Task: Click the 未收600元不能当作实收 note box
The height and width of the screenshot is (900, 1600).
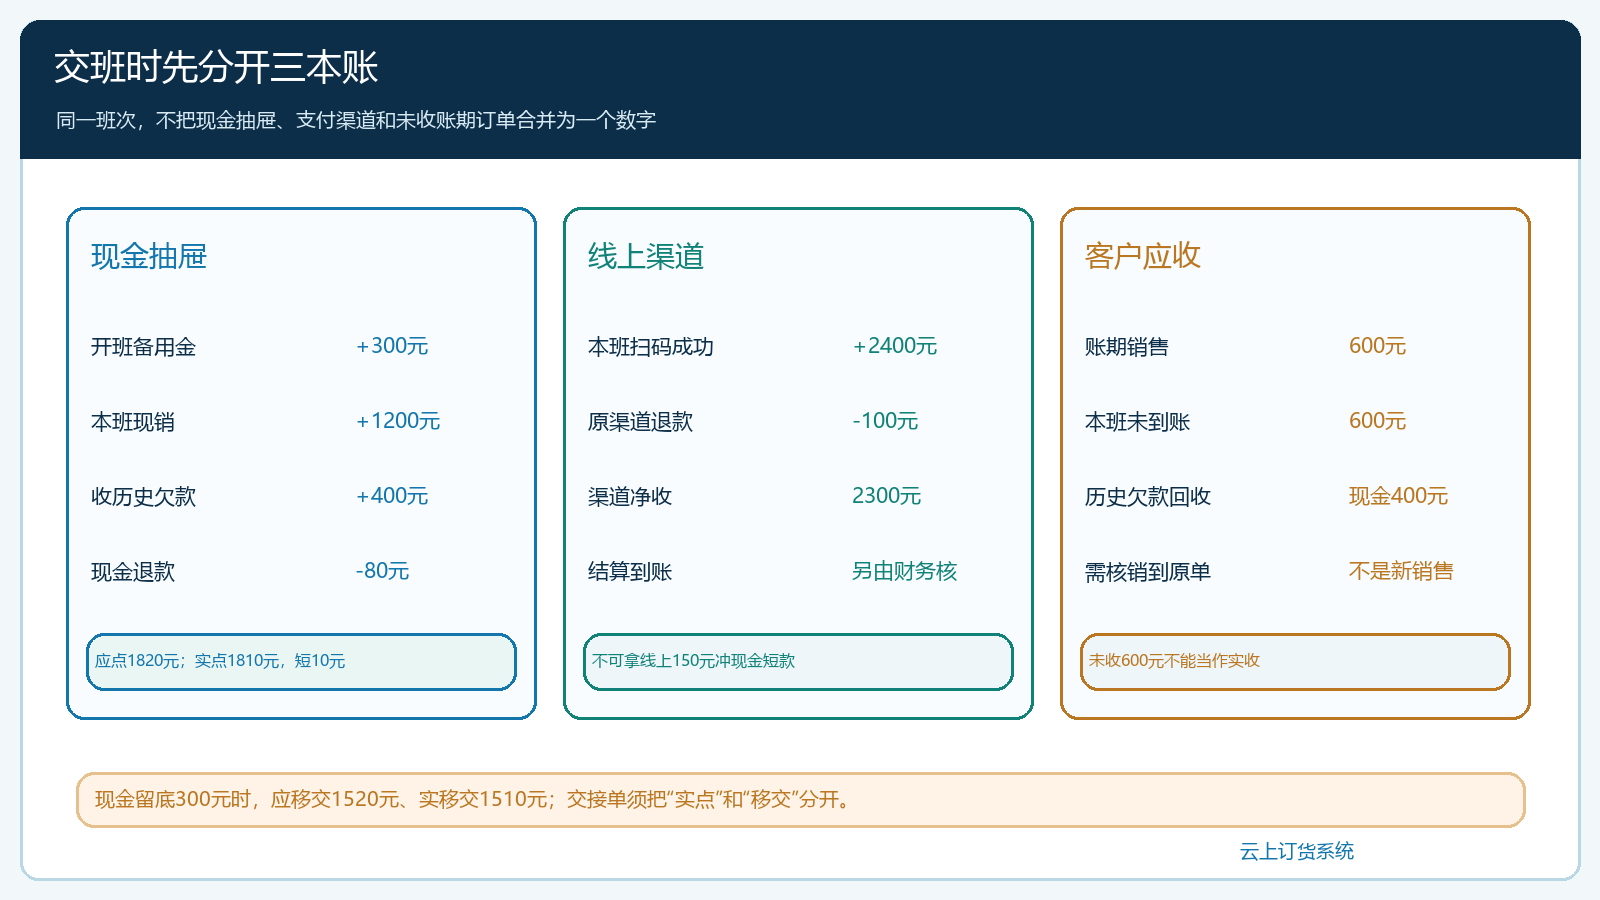Action: coord(1295,662)
